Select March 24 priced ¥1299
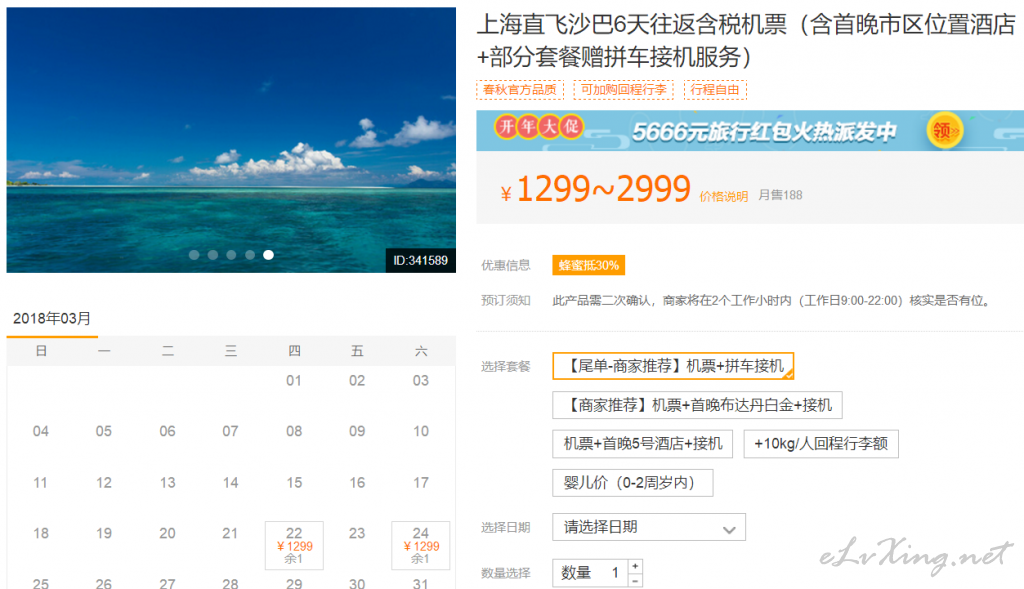Image resolution: width=1024 pixels, height=589 pixels. (x=421, y=545)
